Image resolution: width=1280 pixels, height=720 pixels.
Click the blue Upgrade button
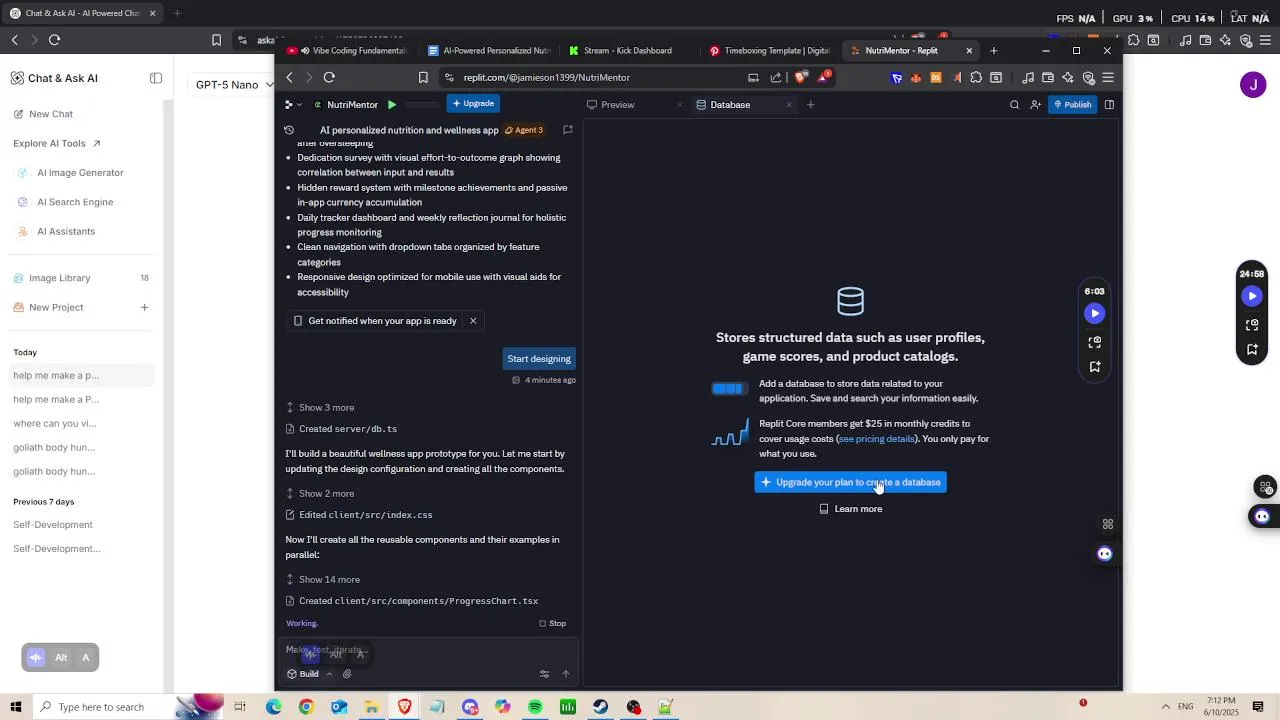473,104
